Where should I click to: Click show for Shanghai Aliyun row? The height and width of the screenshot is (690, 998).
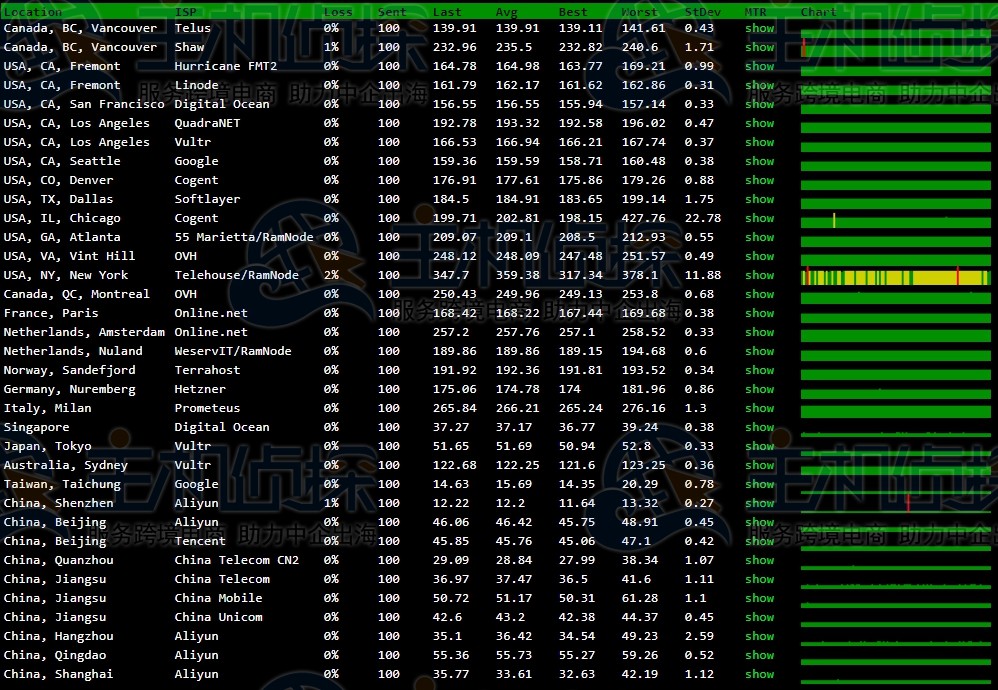(759, 674)
